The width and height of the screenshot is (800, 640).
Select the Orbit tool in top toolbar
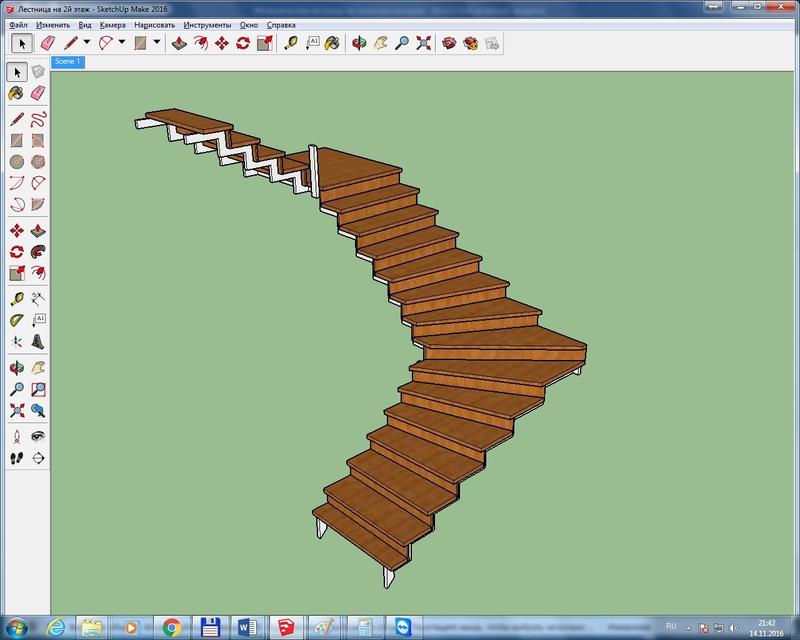pyautogui.click(x=360, y=43)
